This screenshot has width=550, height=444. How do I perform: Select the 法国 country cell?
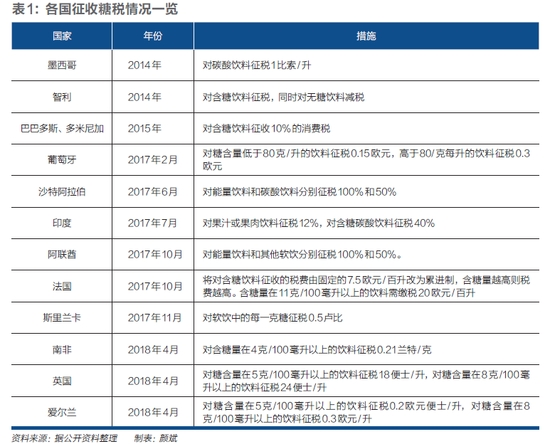click(62, 286)
